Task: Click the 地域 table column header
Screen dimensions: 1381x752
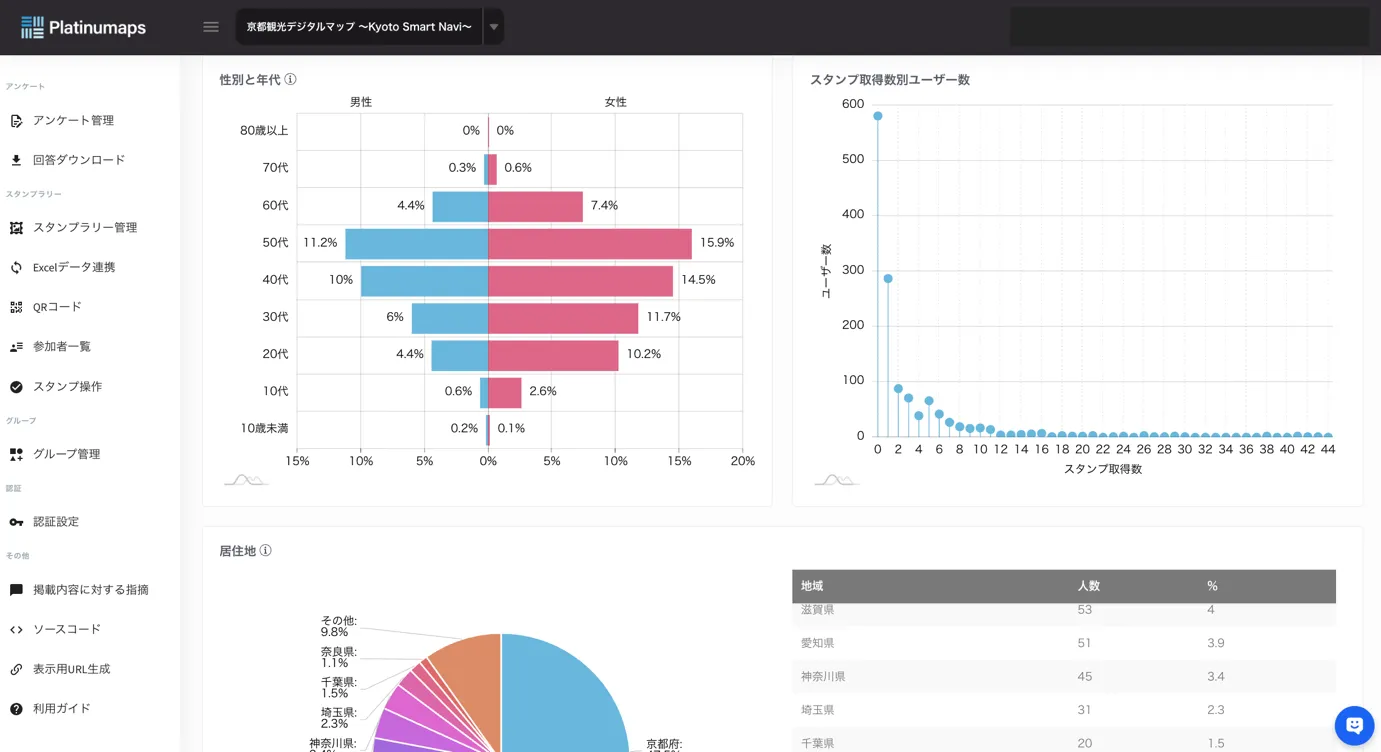Action: click(x=812, y=586)
